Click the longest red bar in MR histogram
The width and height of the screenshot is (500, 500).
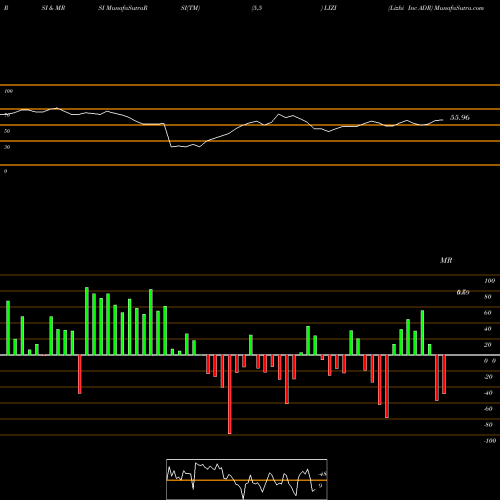pyautogui.click(x=230, y=394)
